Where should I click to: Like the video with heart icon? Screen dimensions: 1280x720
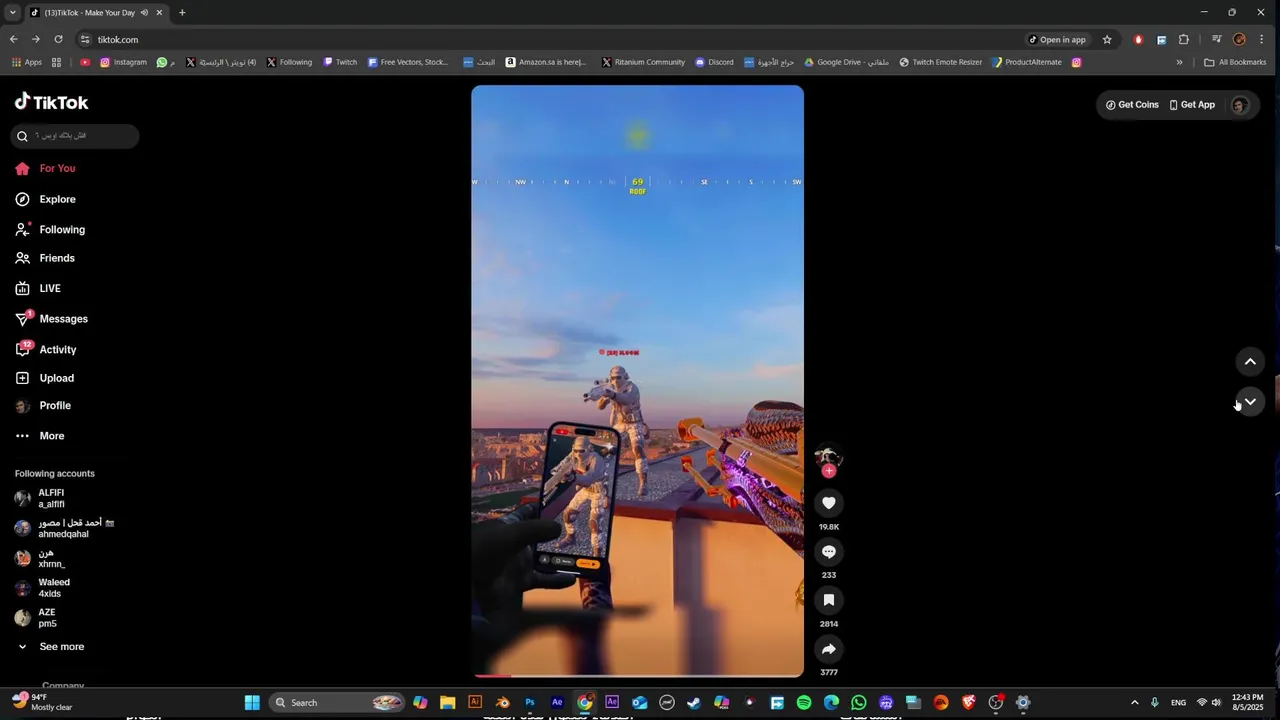click(828, 503)
